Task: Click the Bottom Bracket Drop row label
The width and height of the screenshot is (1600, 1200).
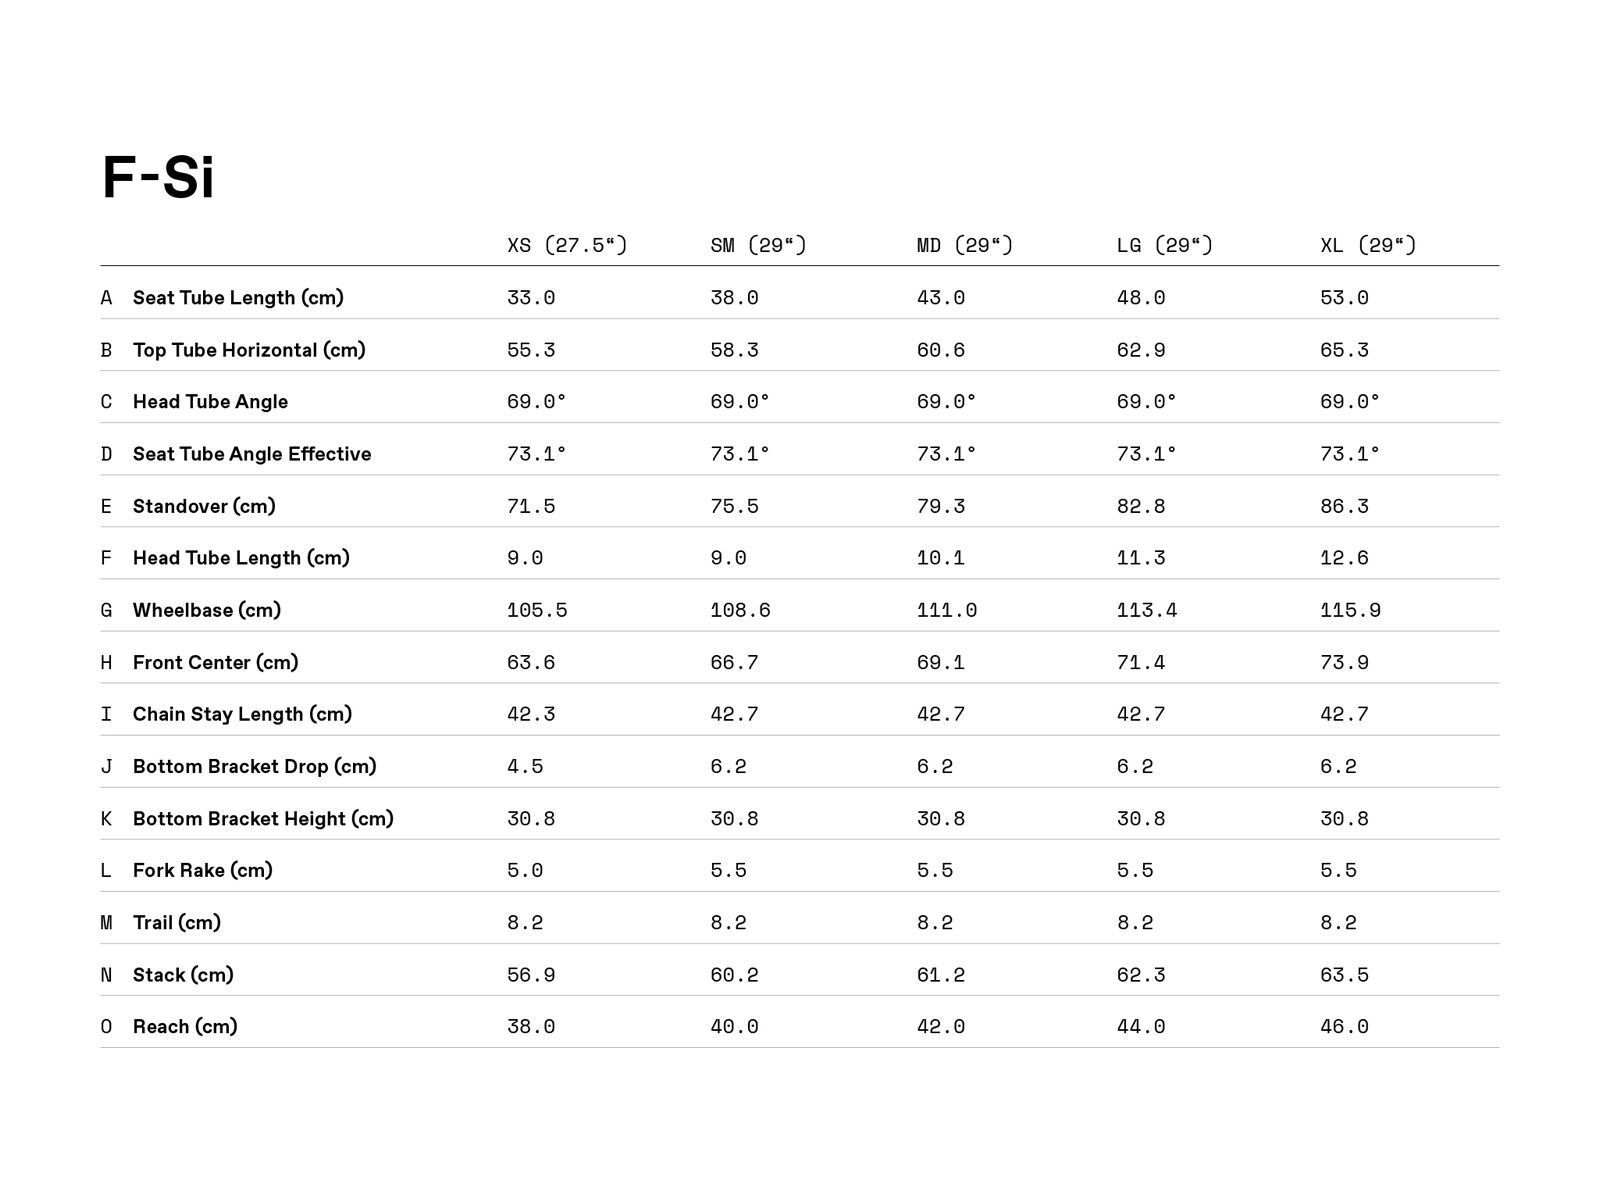Action: (x=255, y=766)
